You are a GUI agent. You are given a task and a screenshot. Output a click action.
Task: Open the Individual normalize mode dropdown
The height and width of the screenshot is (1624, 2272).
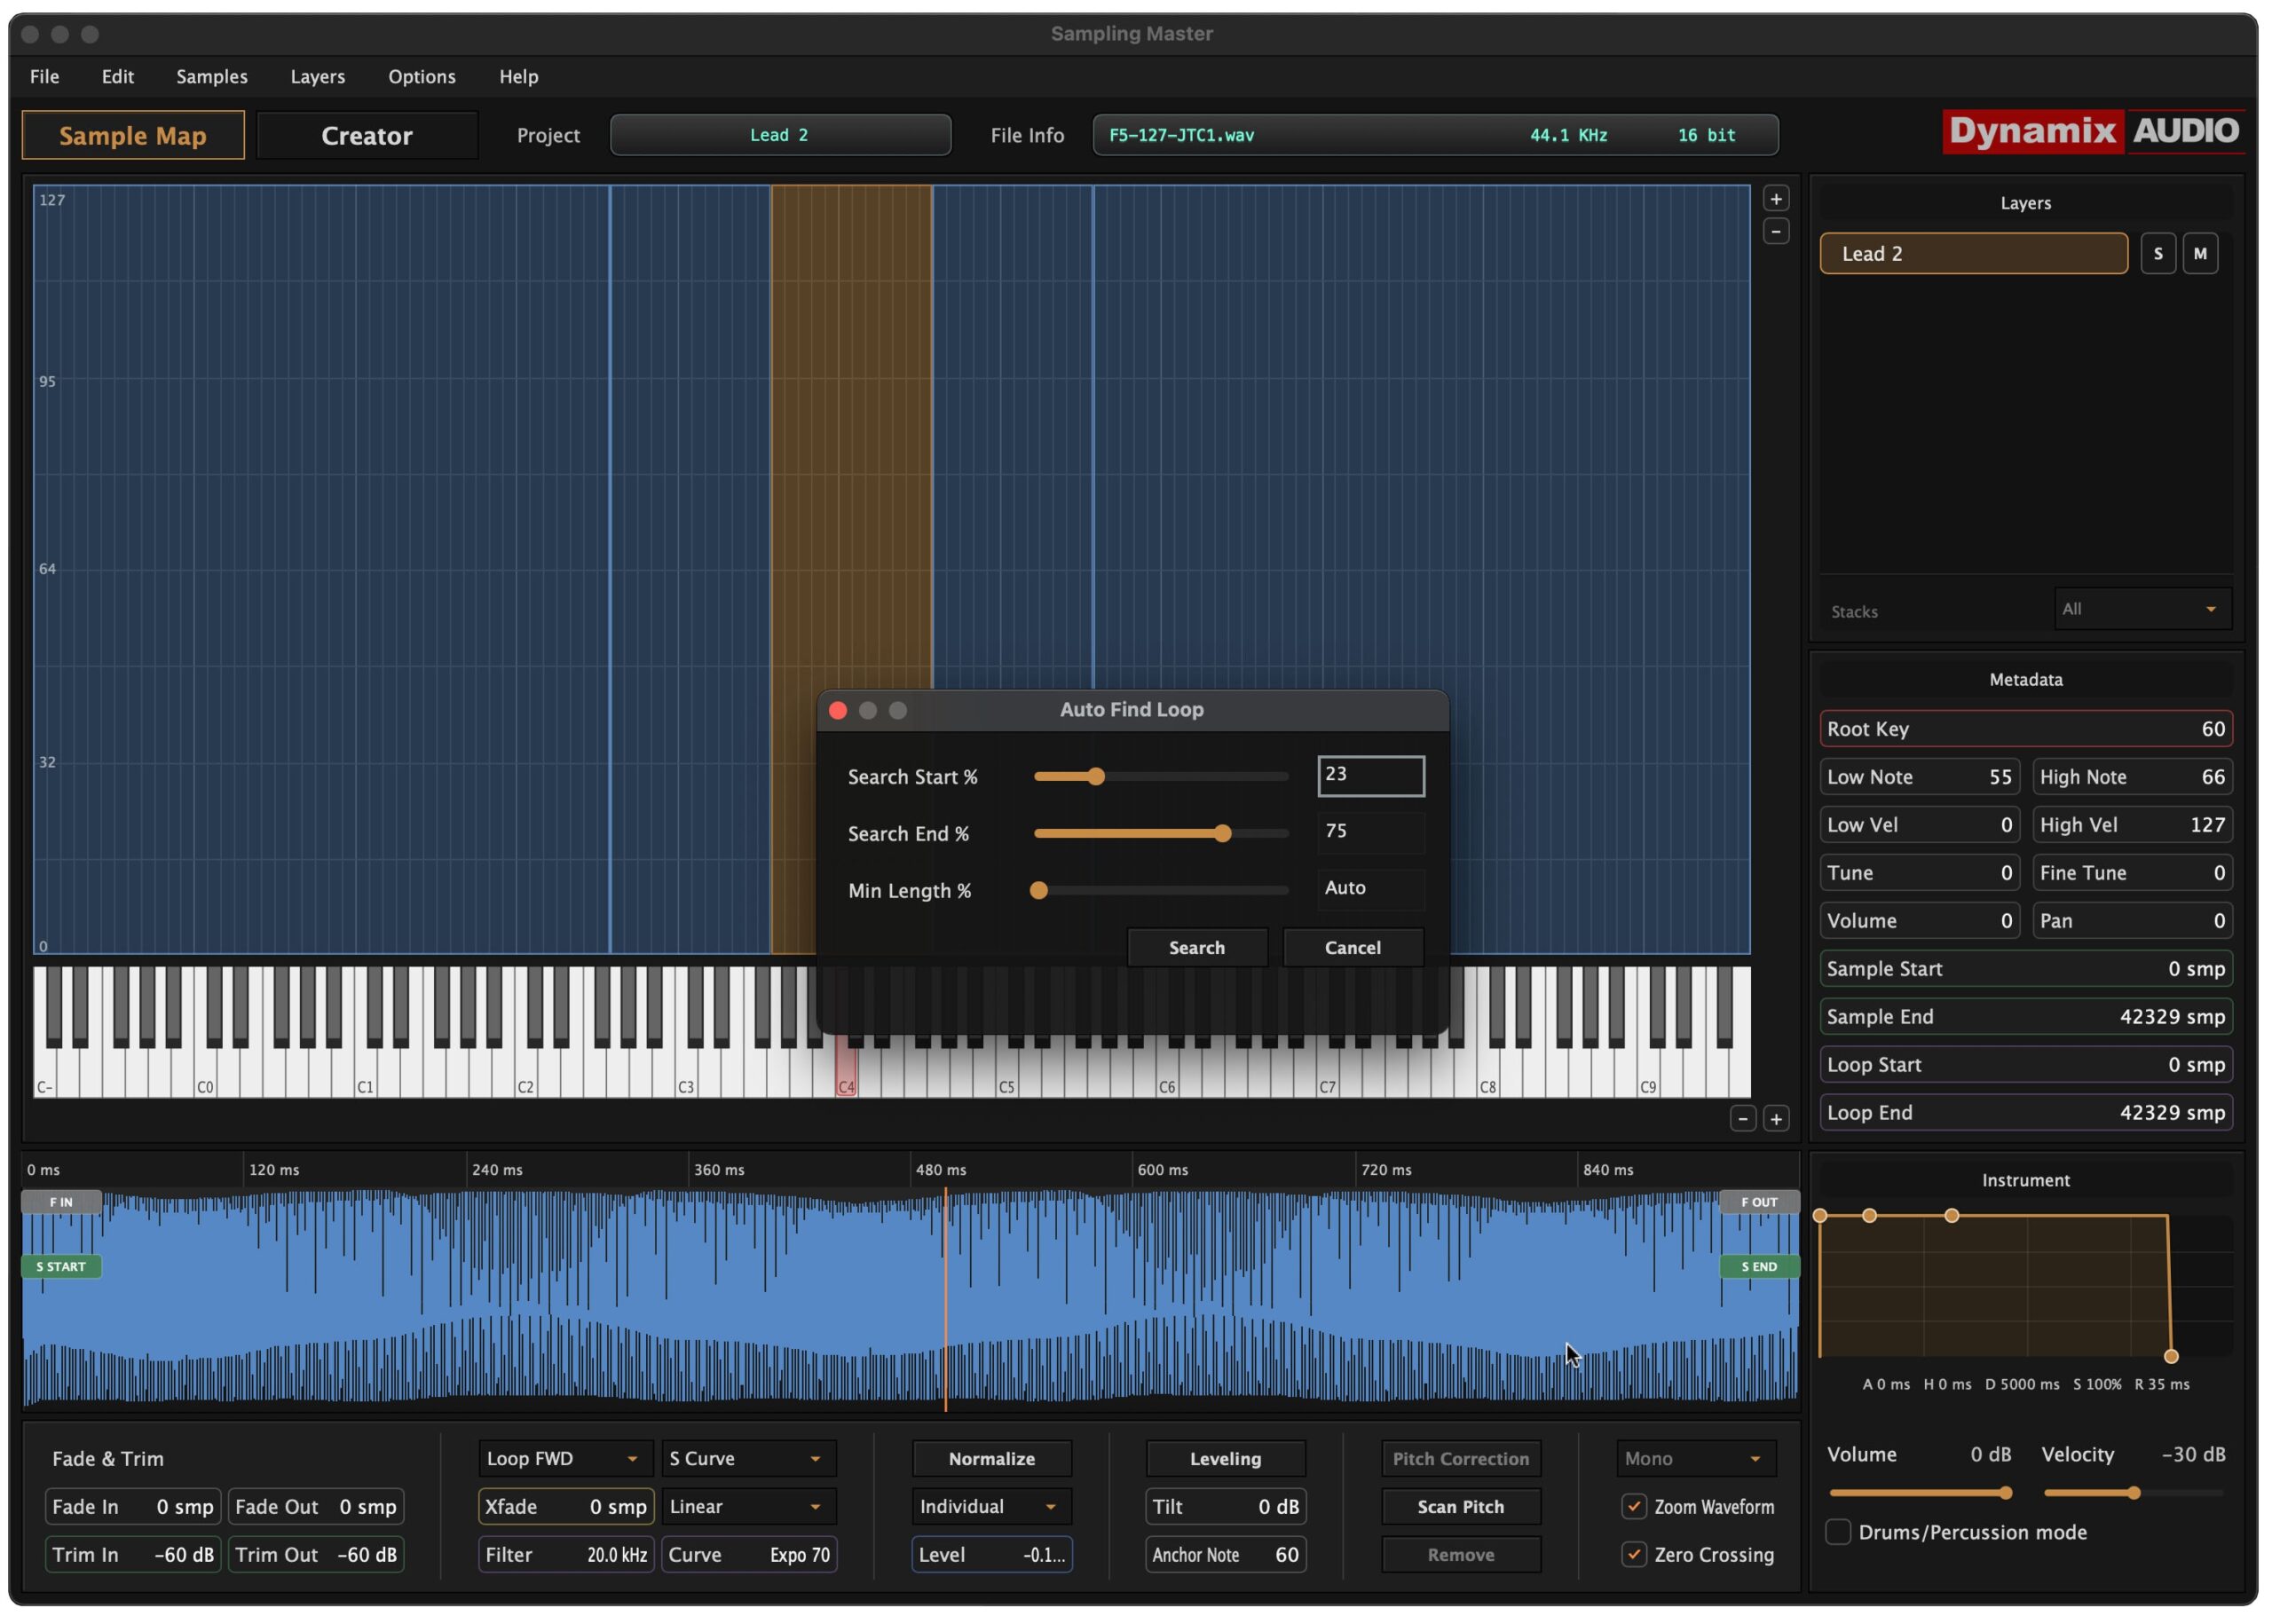990,1506
